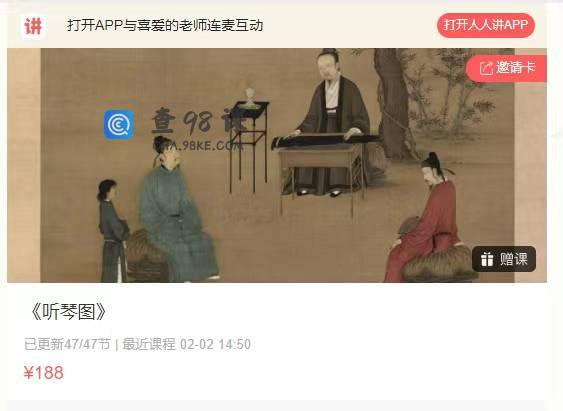Click the 最近课程 02-02 14:50 text

[x=186, y=344]
